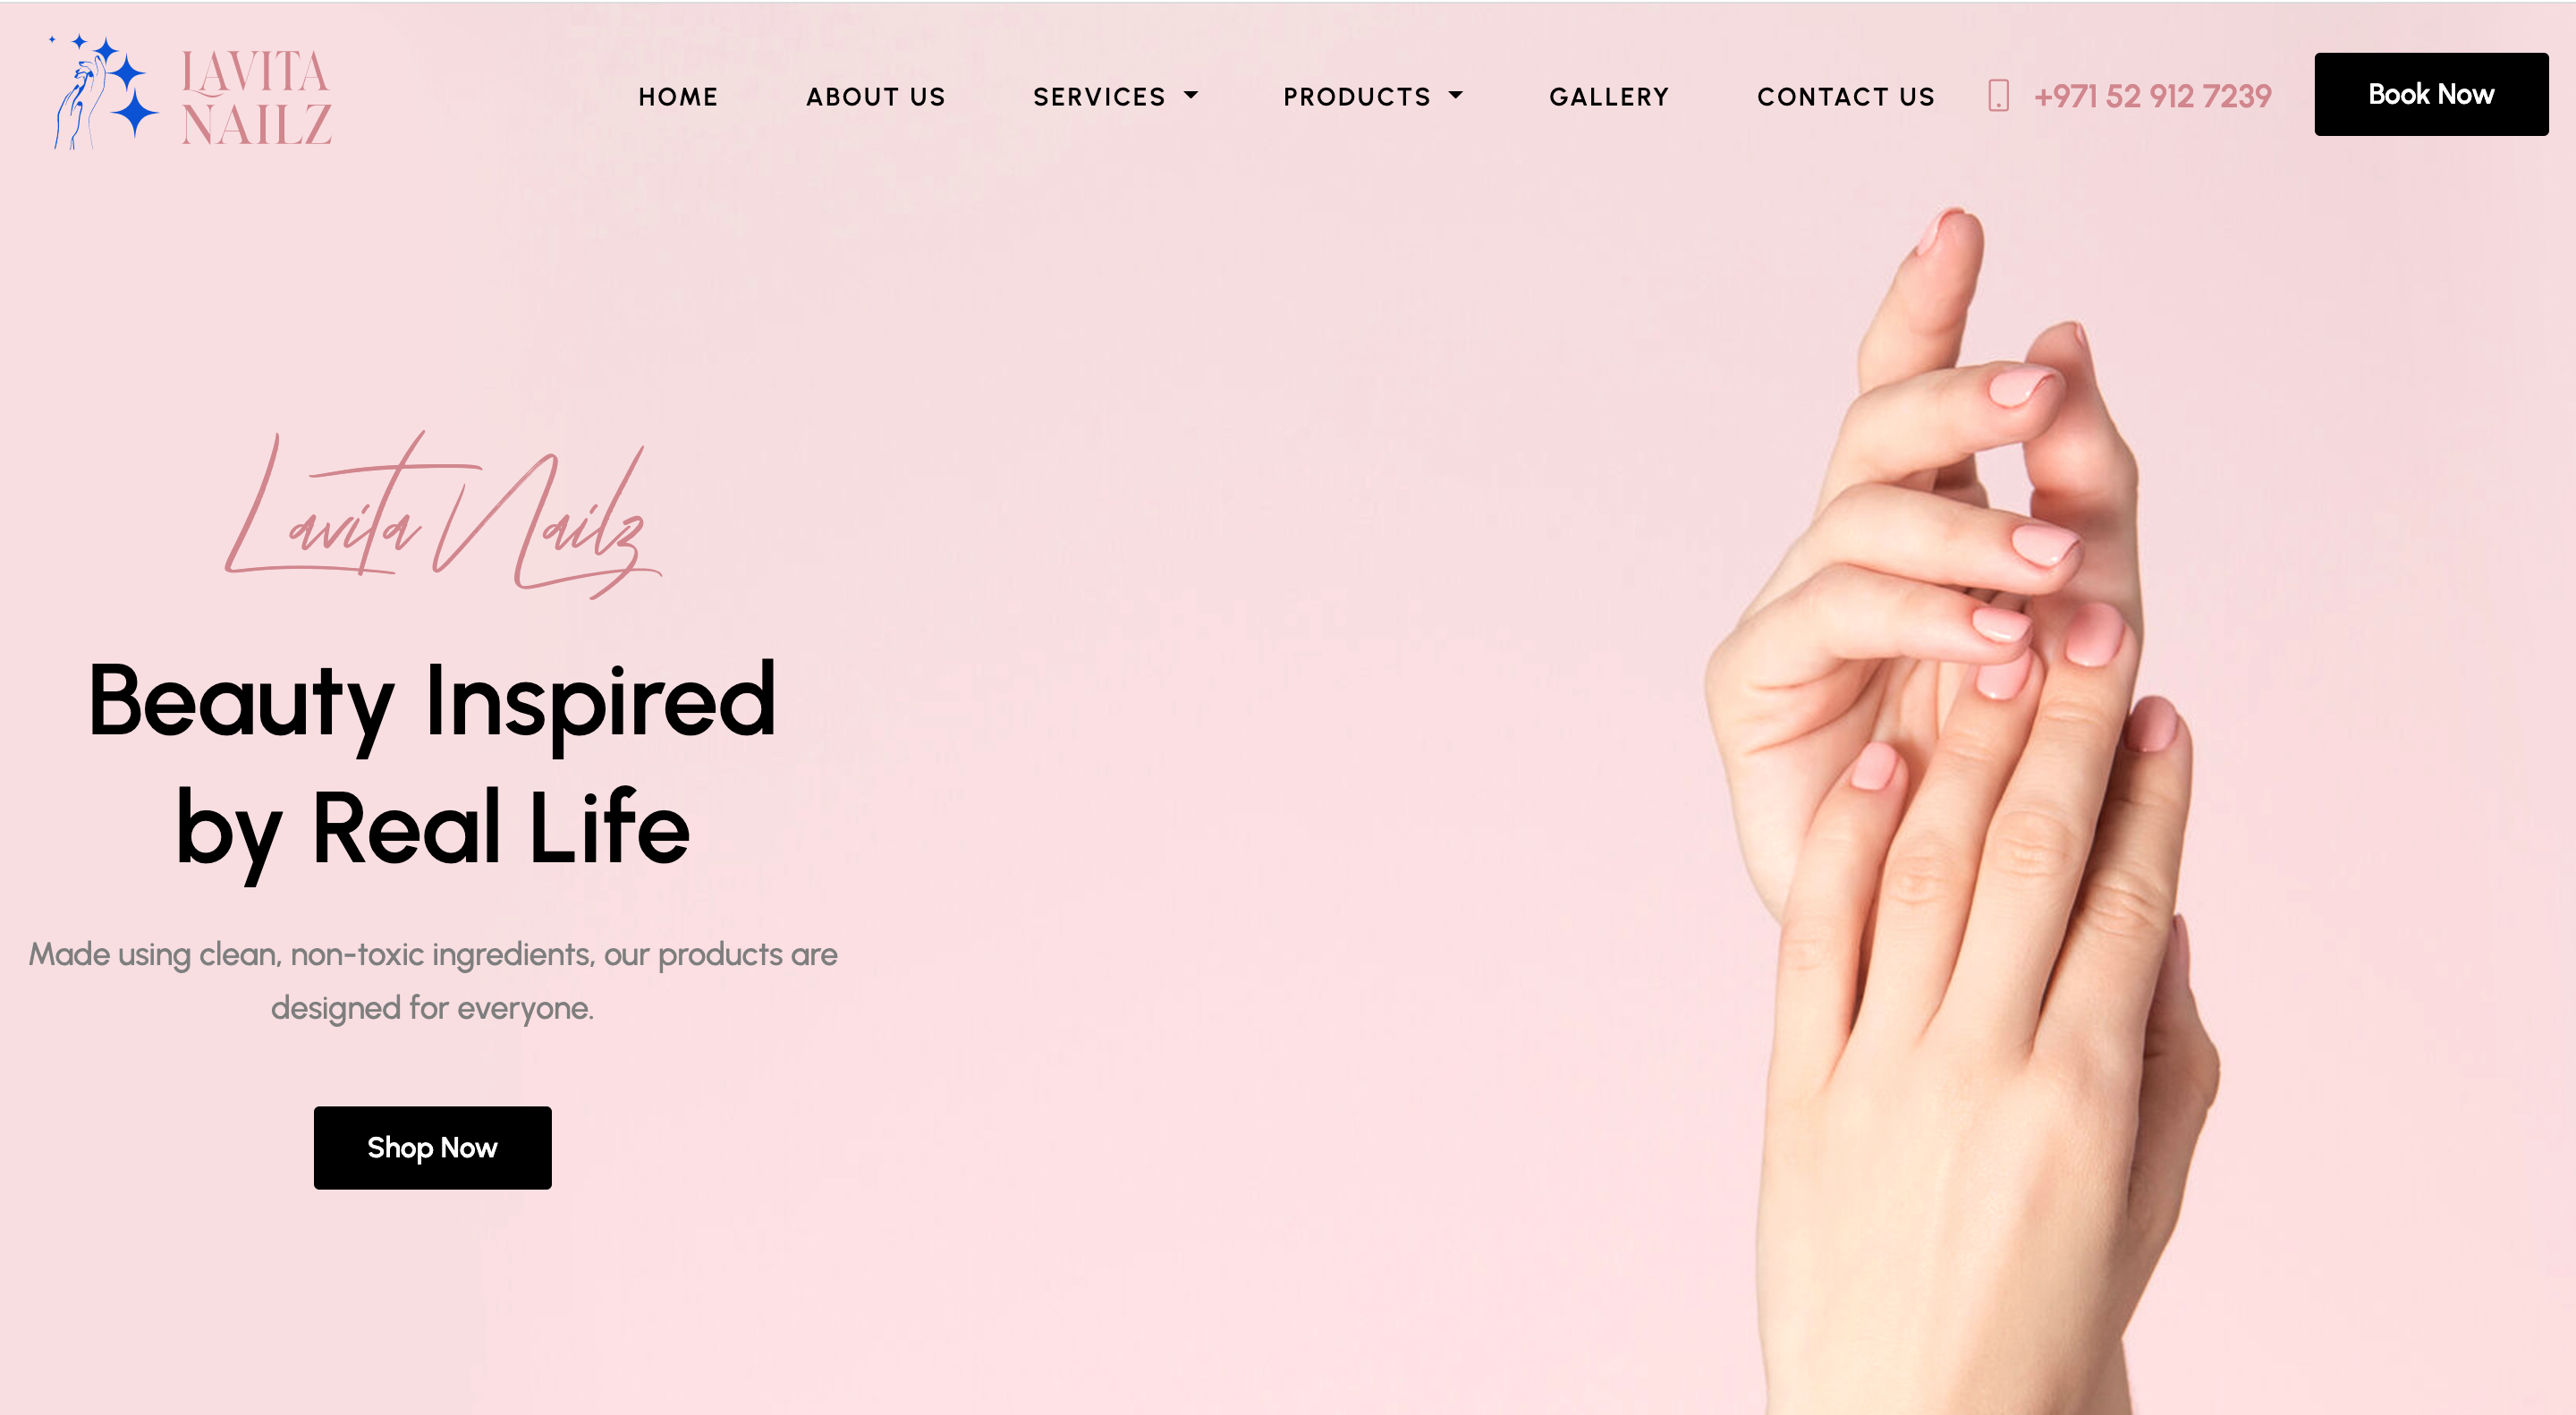Open the Products menu

pyautogui.click(x=1357, y=97)
